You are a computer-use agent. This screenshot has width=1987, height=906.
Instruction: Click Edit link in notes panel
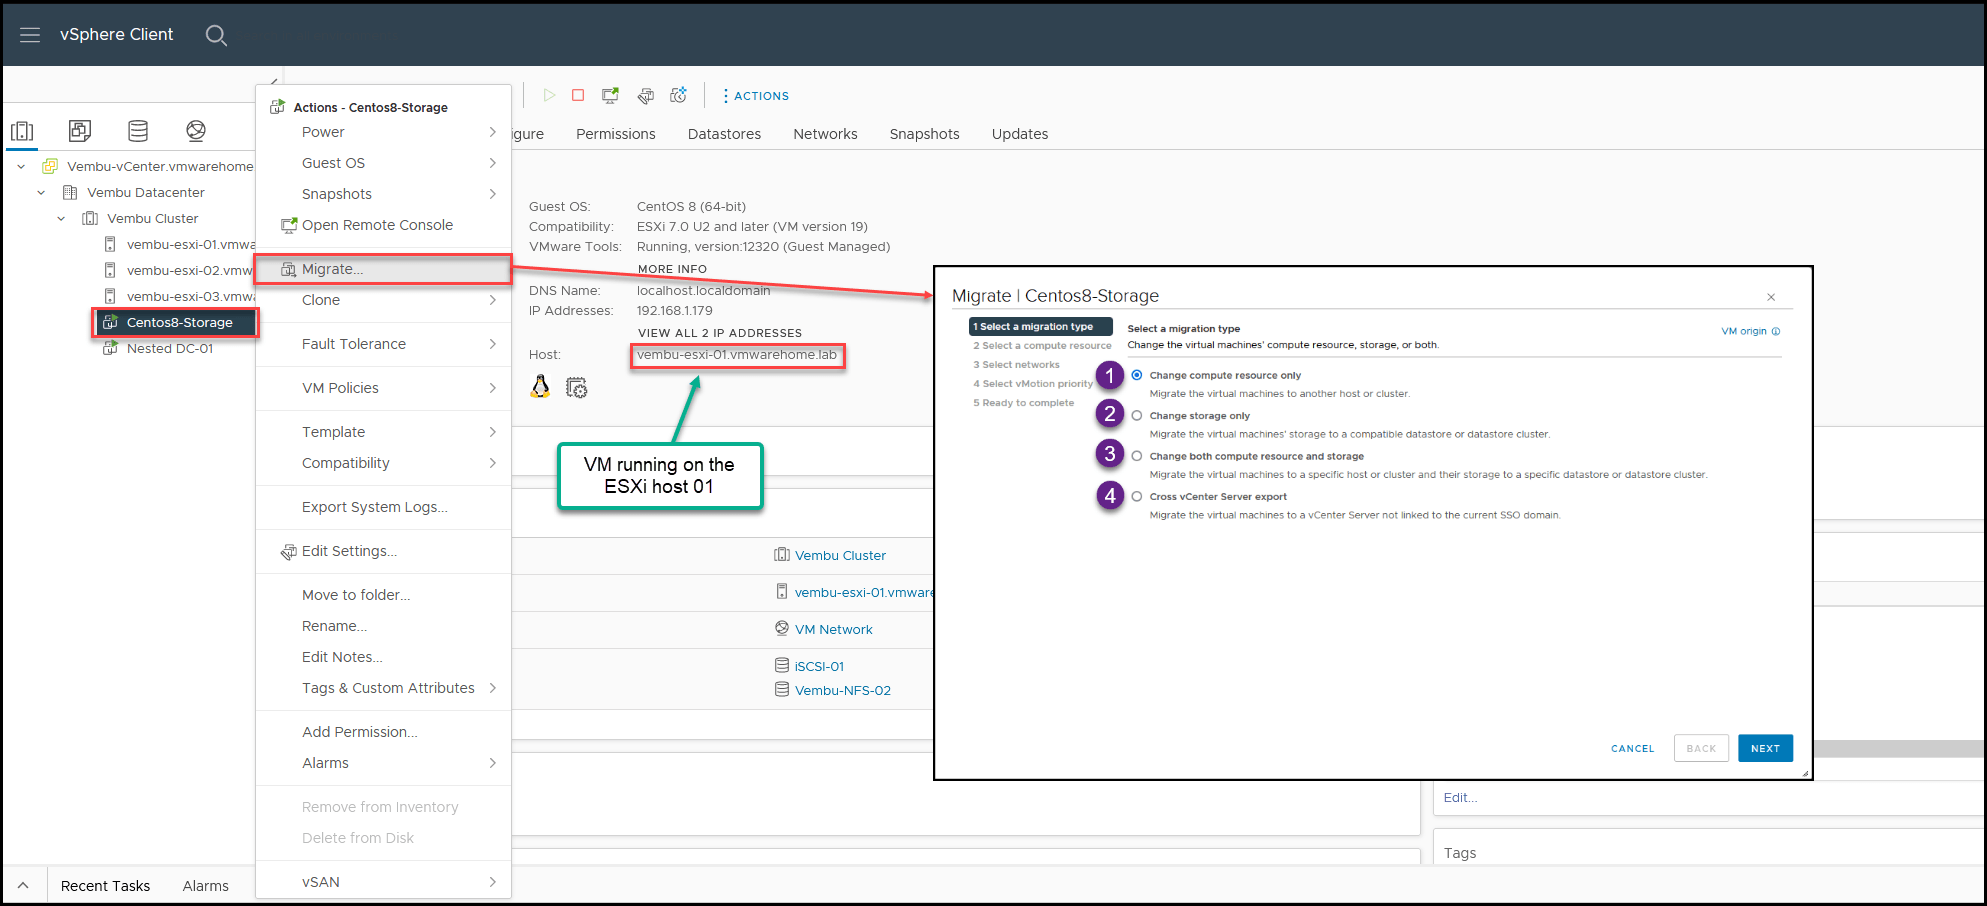[1460, 797]
